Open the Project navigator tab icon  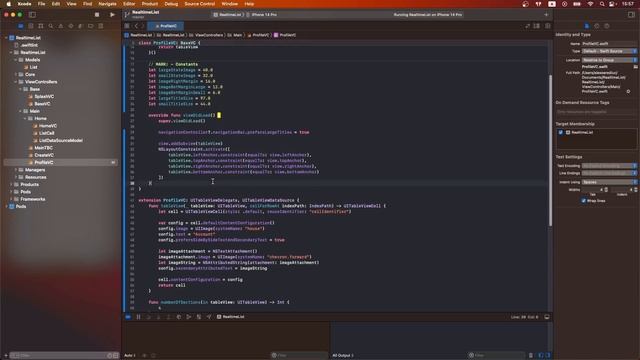(x=20, y=26)
